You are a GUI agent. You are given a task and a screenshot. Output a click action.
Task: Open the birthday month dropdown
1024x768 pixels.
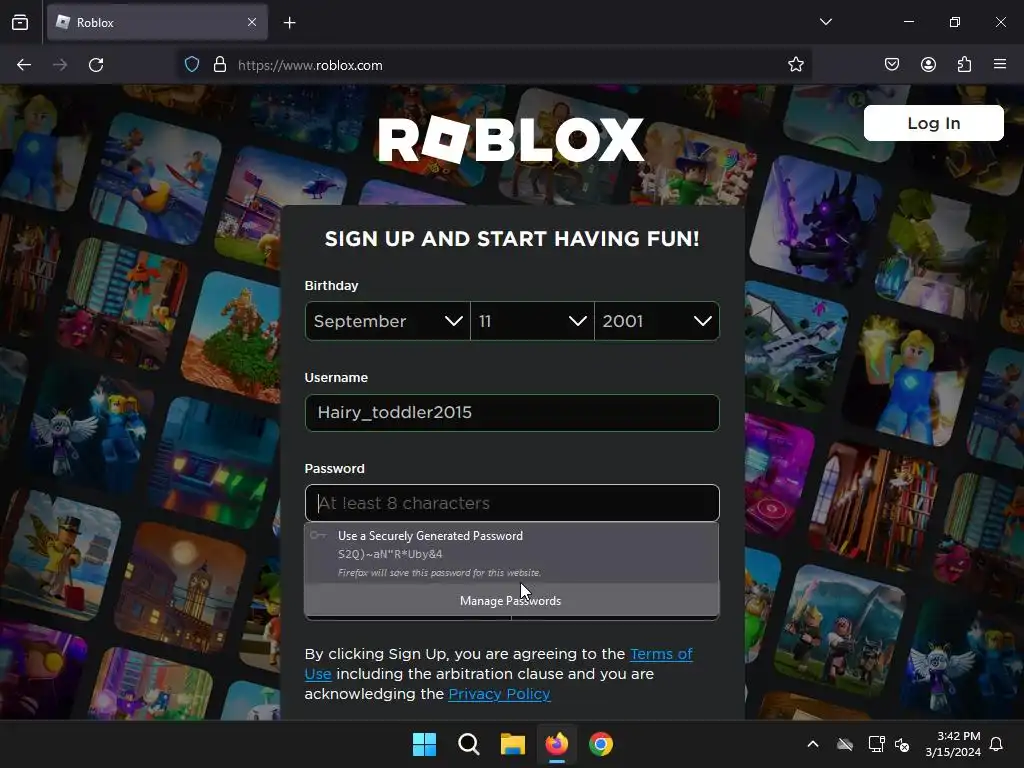click(x=387, y=321)
